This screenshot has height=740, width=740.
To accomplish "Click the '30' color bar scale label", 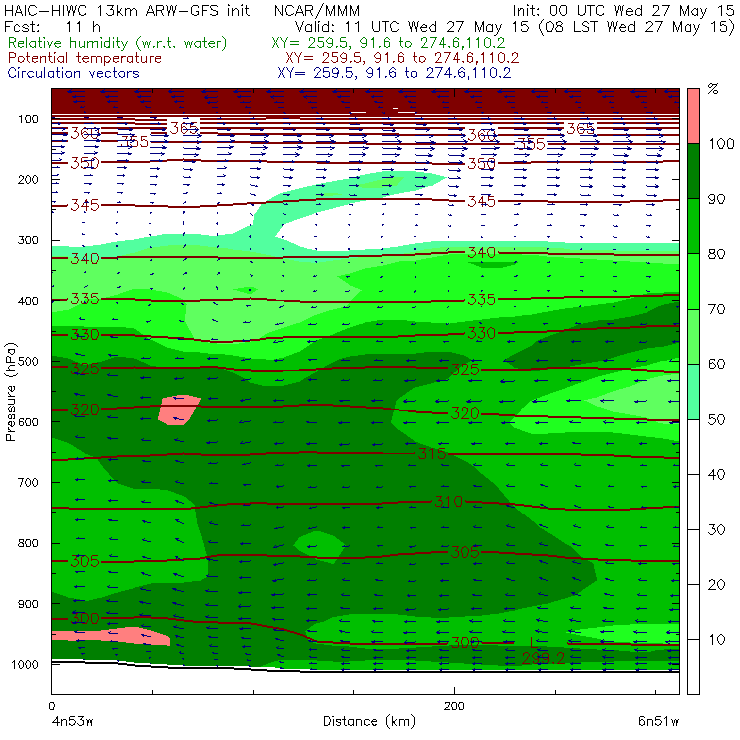I will point(716,530).
